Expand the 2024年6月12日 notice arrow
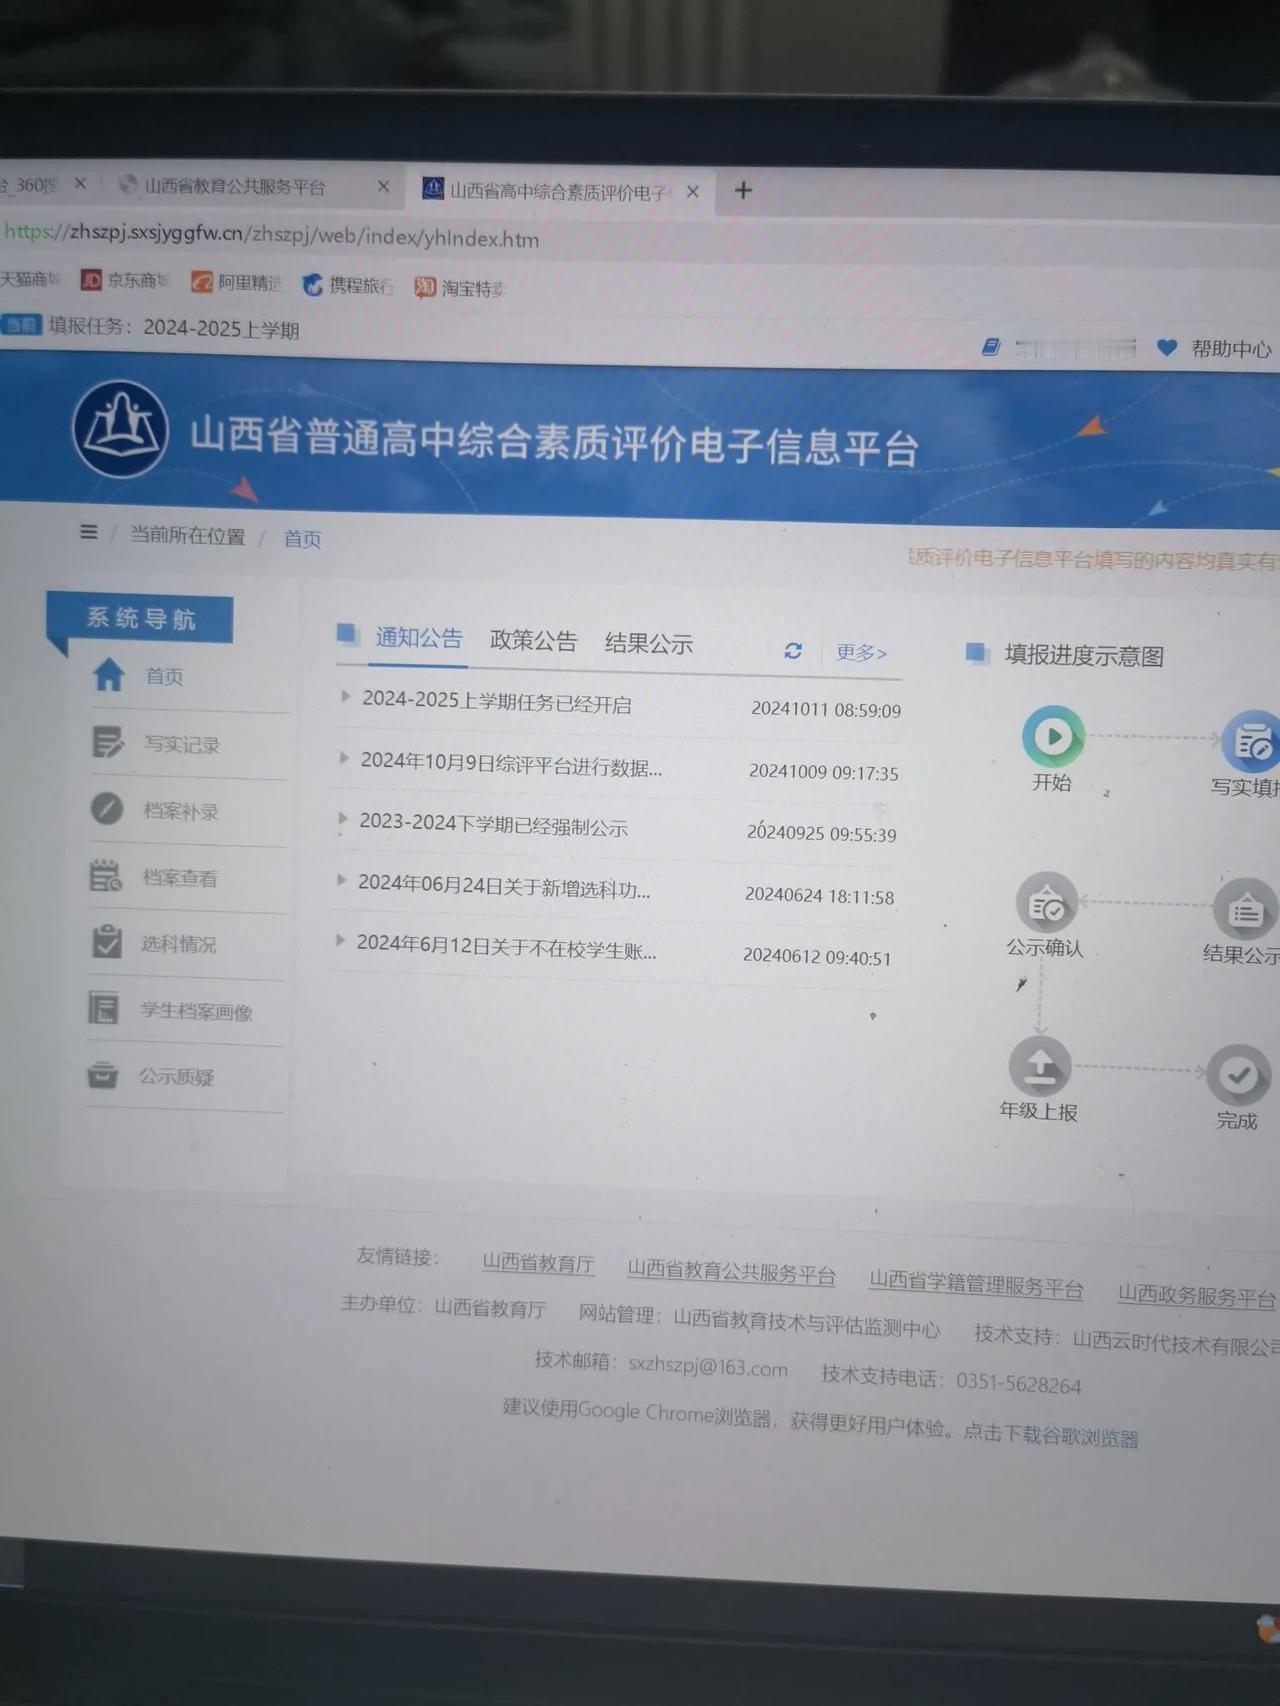Screen dimensions: 1280x1706 (340, 940)
